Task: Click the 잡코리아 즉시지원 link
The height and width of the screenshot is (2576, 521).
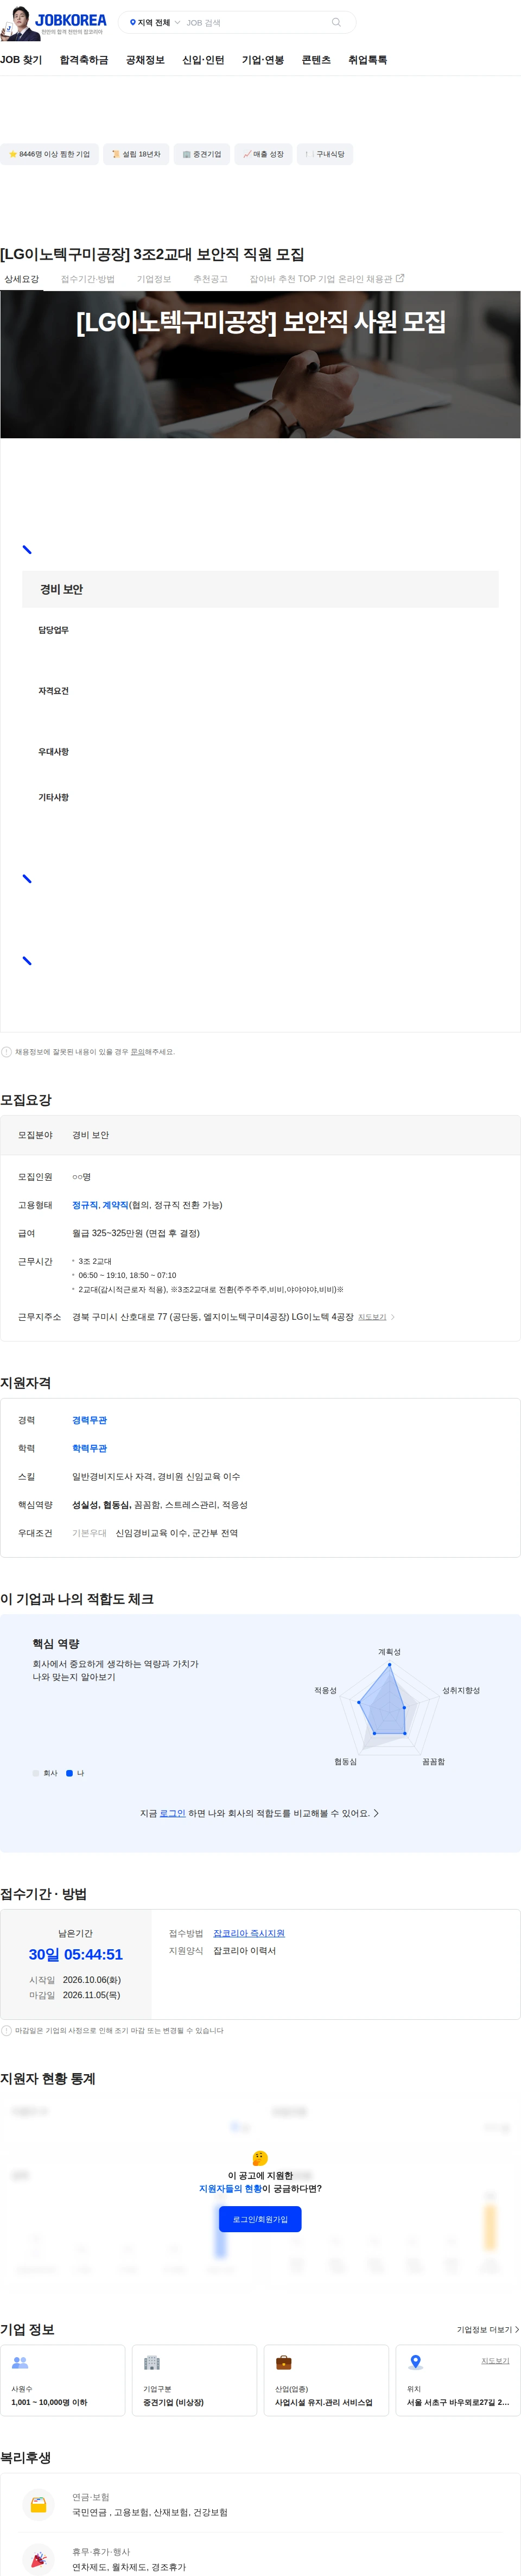Action: click(x=249, y=1933)
